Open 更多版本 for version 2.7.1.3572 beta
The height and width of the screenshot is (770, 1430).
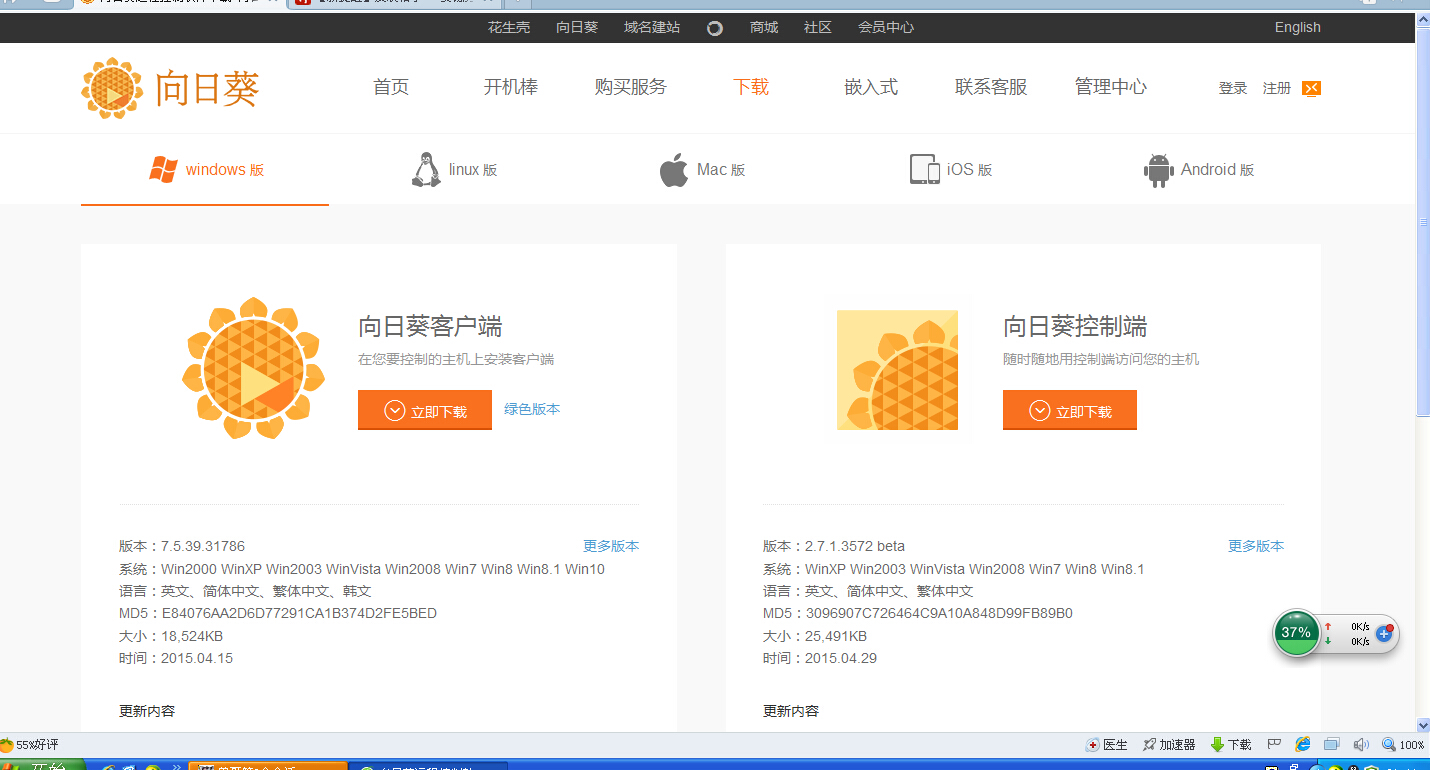point(1256,546)
